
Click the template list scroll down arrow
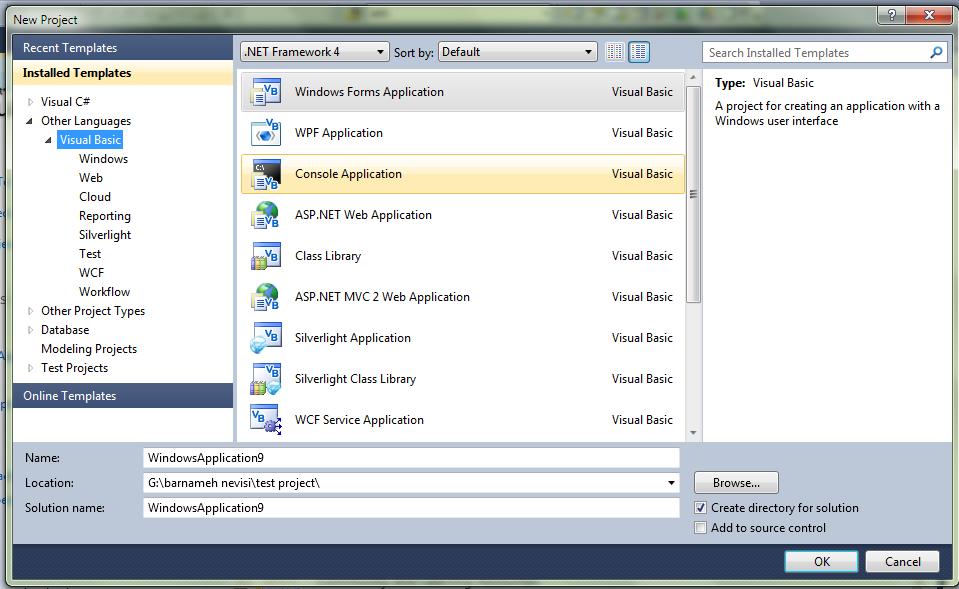[x=693, y=433]
